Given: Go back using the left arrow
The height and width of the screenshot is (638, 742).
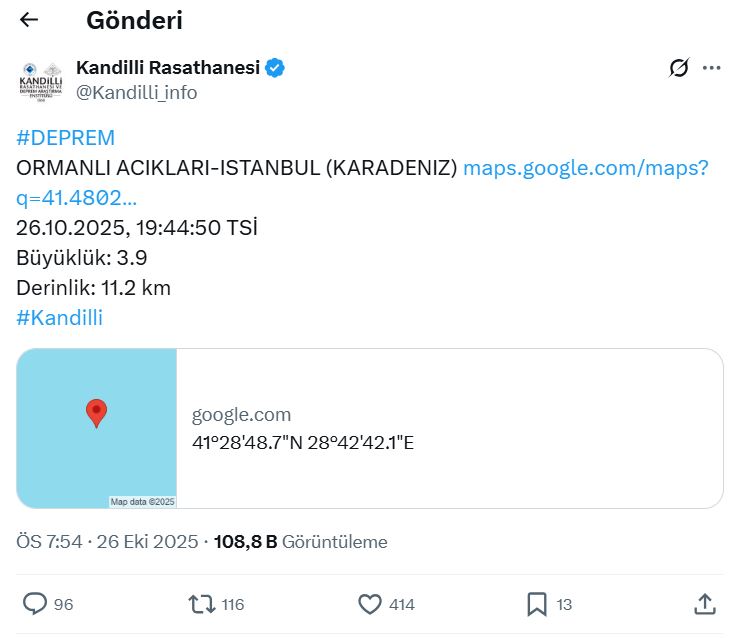Looking at the screenshot, I should [x=29, y=20].
